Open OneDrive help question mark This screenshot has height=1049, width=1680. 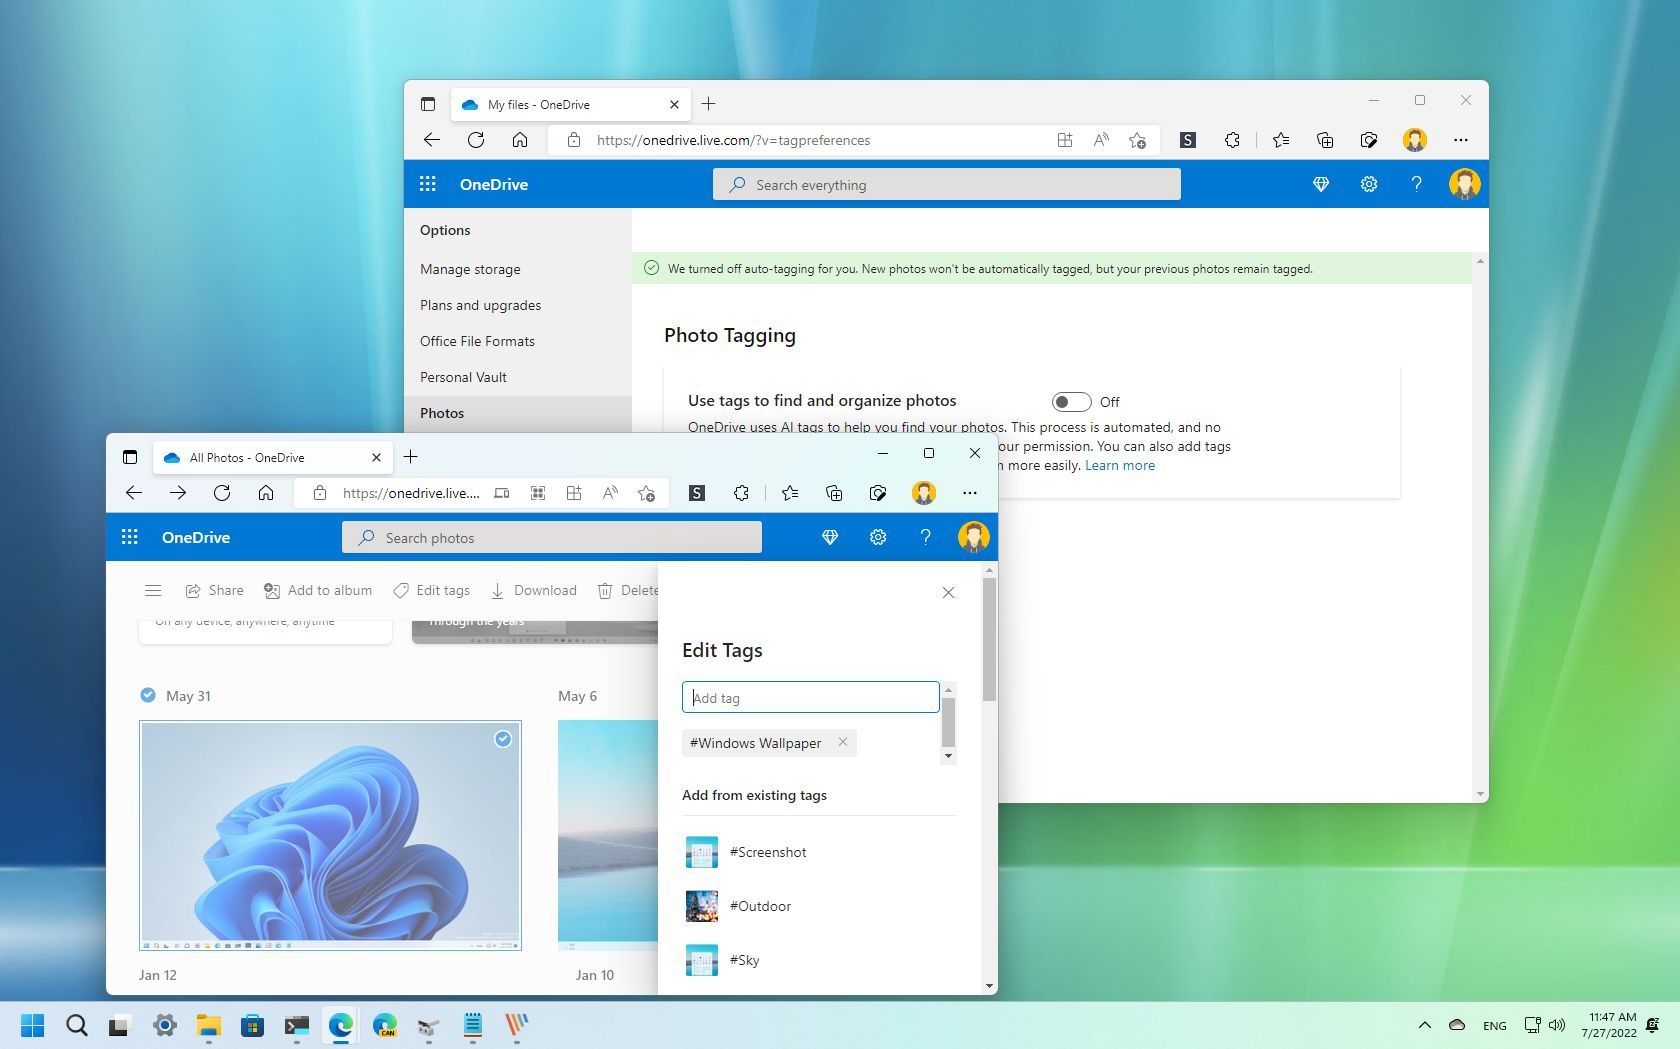point(925,537)
